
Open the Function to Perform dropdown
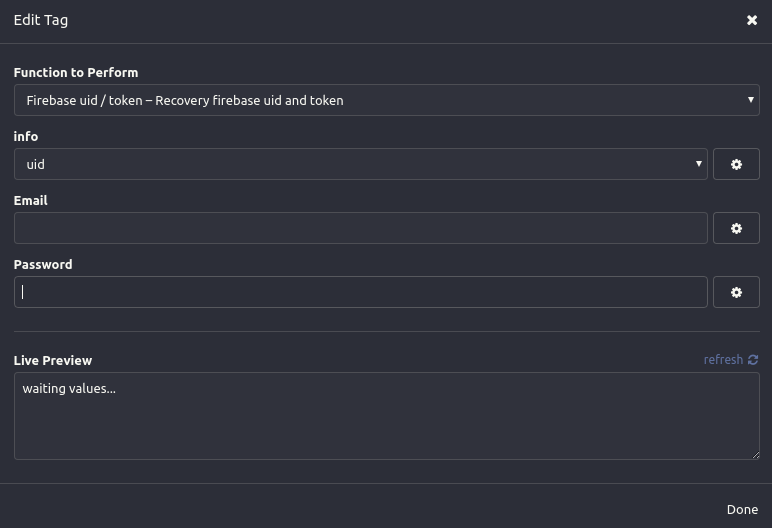(386, 100)
